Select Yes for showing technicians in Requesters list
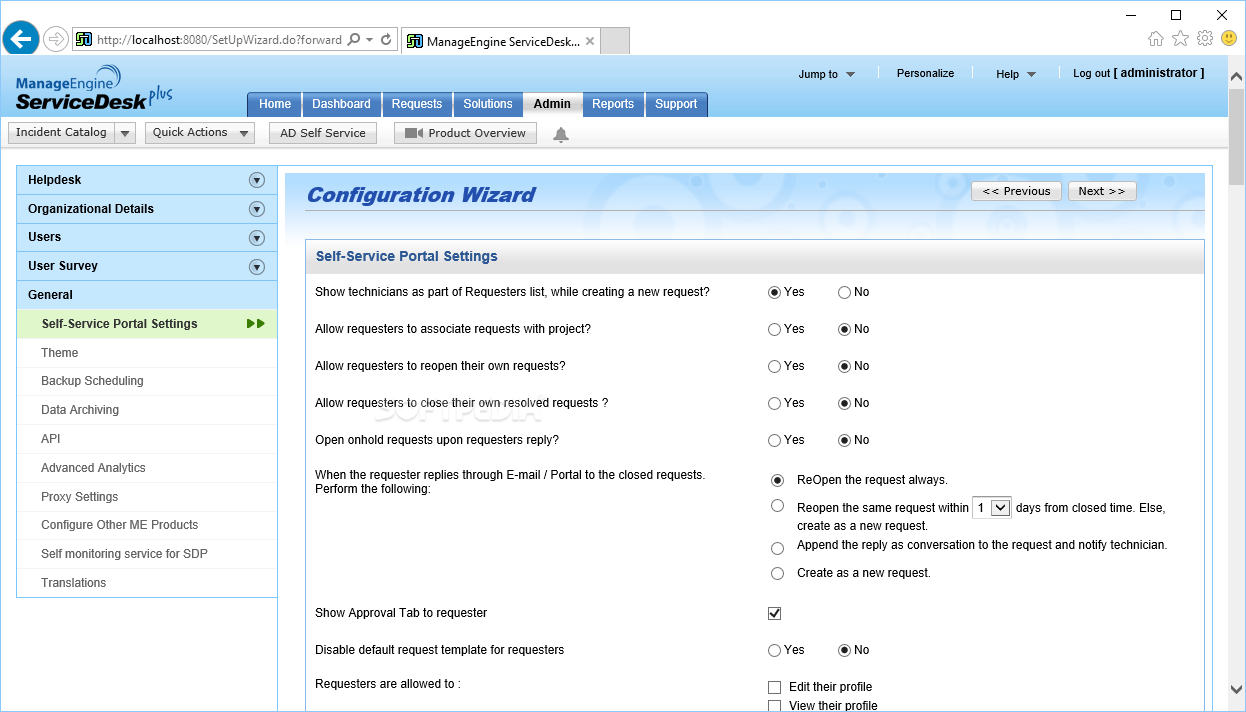Image resolution: width=1246 pixels, height=712 pixels. tap(774, 293)
